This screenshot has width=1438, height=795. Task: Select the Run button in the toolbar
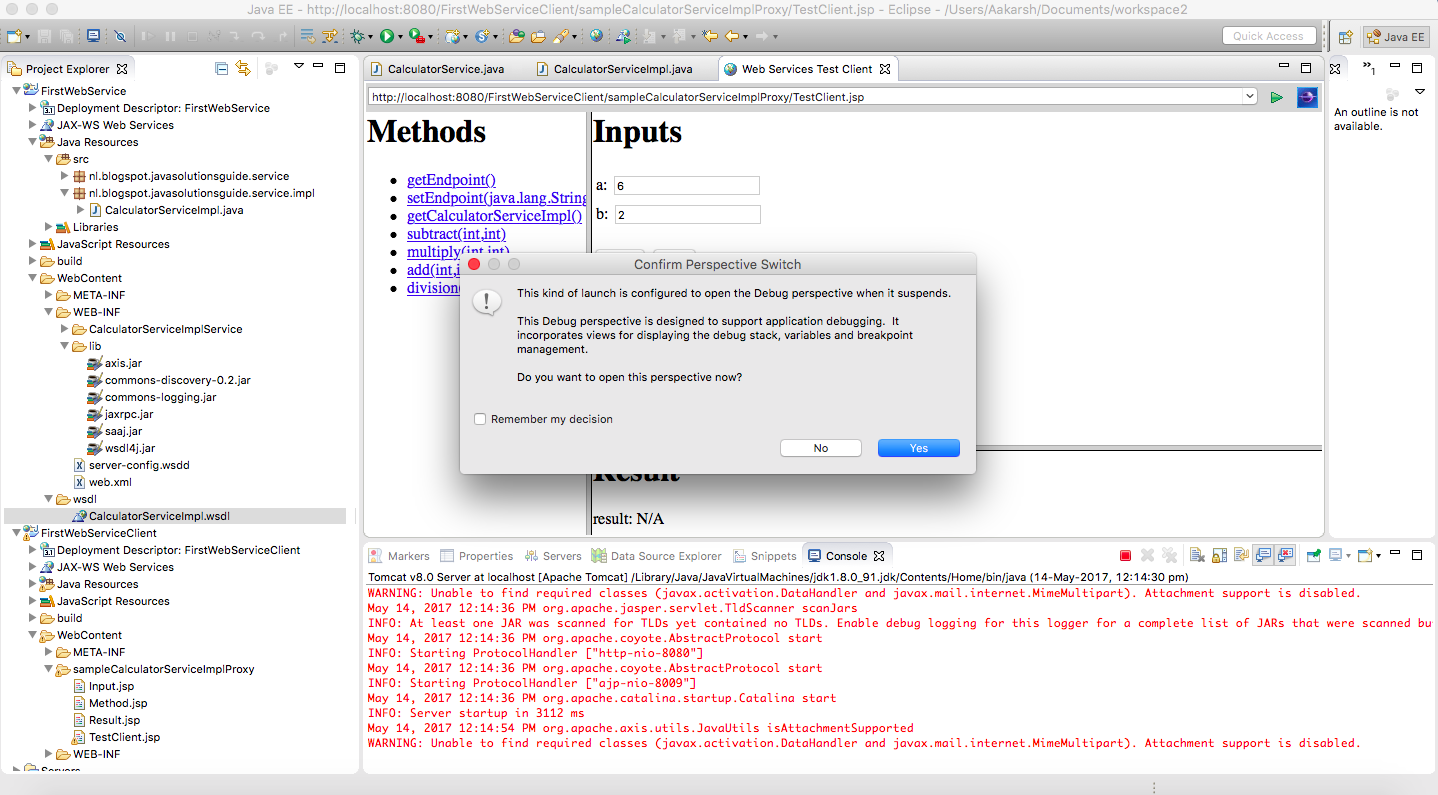click(x=389, y=36)
